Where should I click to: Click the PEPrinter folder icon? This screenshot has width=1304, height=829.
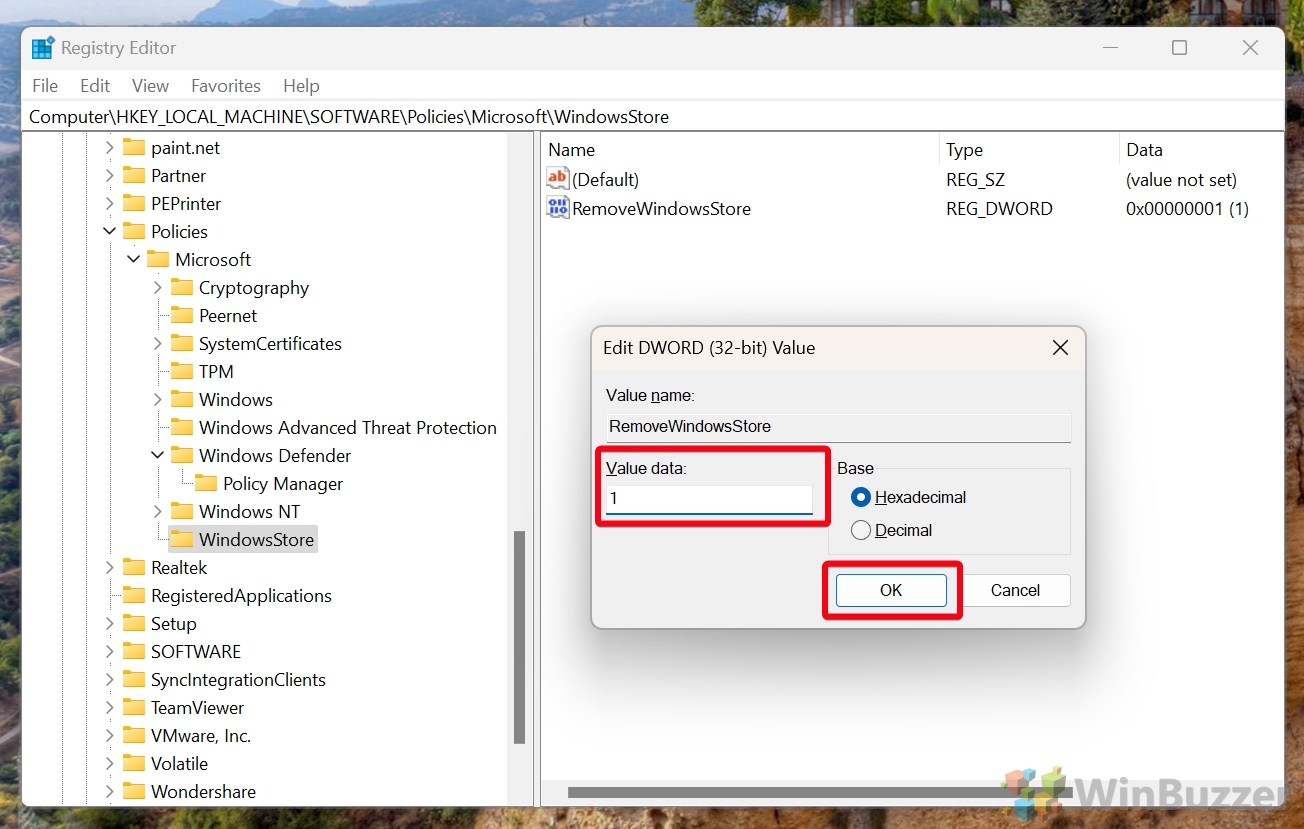tap(134, 203)
